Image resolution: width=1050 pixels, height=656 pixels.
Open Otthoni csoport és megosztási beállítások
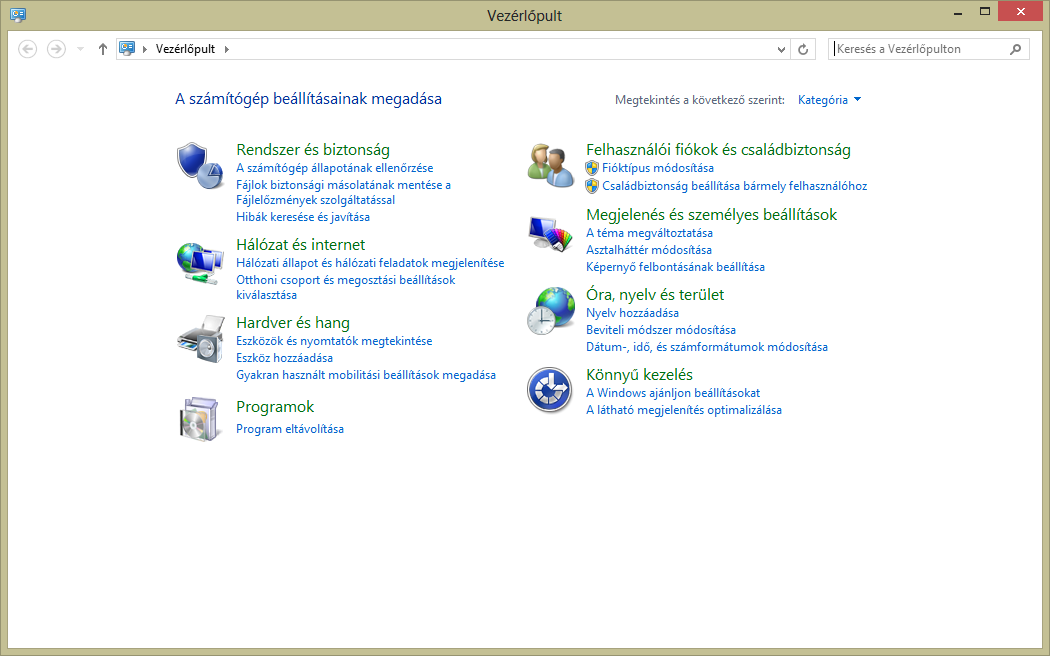(x=346, y=287)
